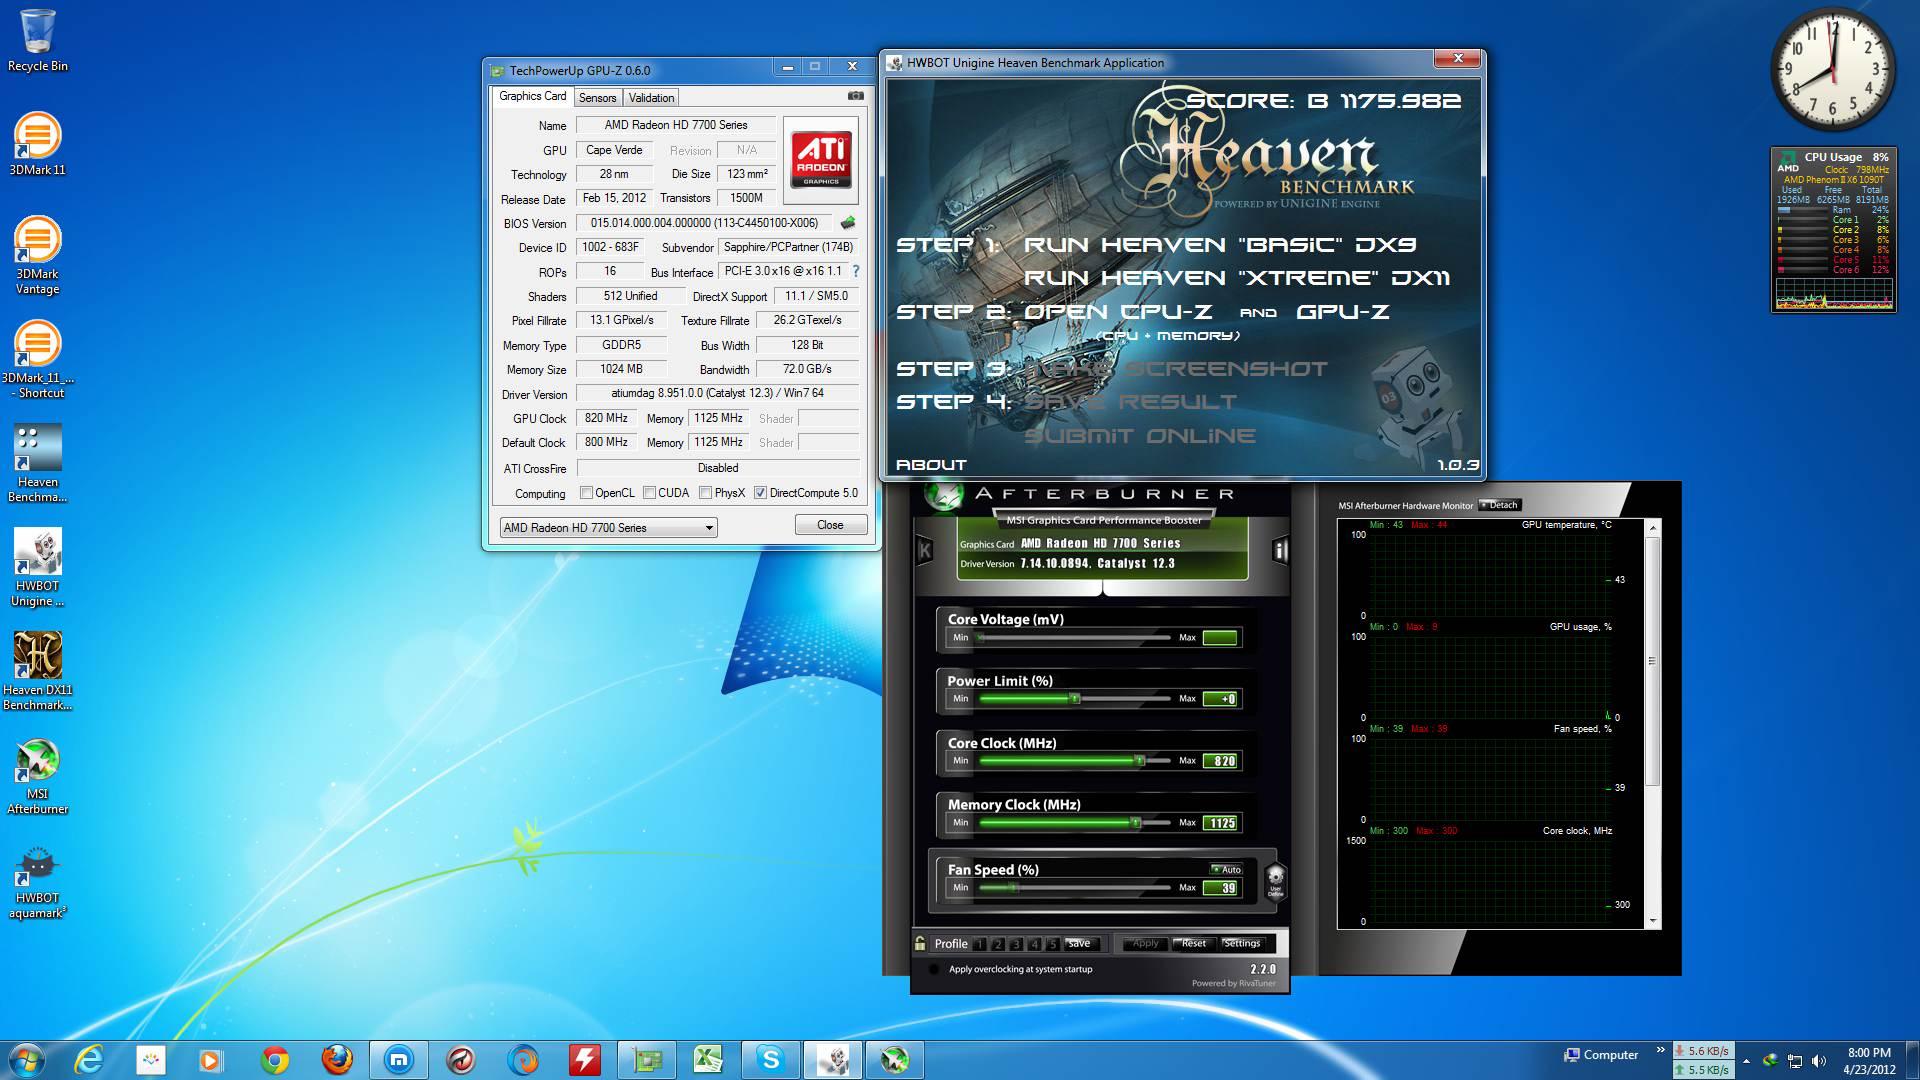Open the 3DMark 11 desktop shortcut
Image resolution: width=1920 pixels, height=1080 pixels.
coord(37,144)
